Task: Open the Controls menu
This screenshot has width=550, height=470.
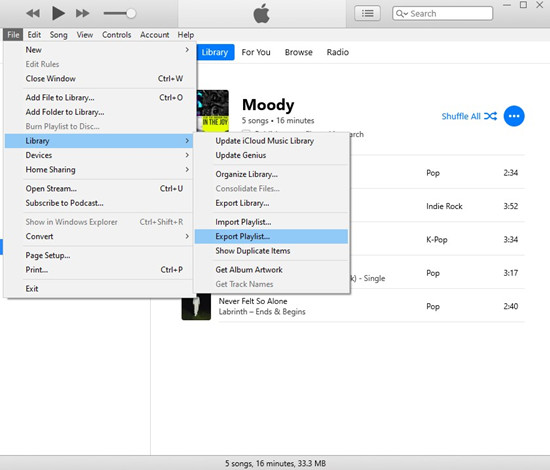Action: point(116,35)
